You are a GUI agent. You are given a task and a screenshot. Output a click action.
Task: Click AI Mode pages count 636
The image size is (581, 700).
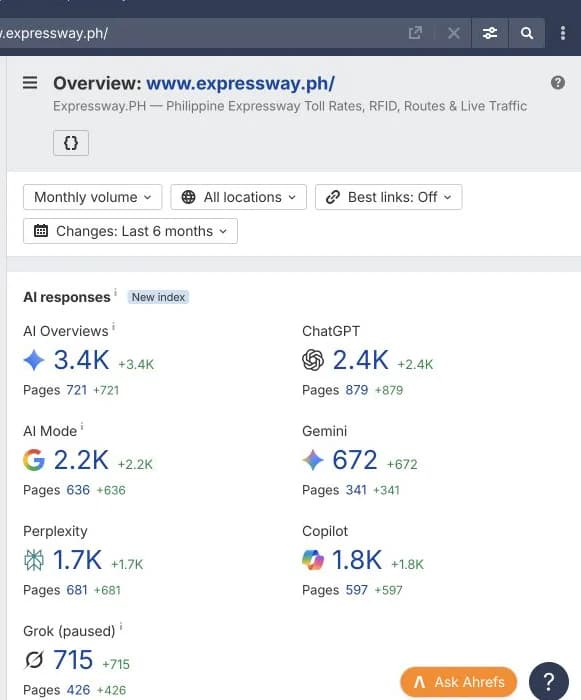[78, 490]
